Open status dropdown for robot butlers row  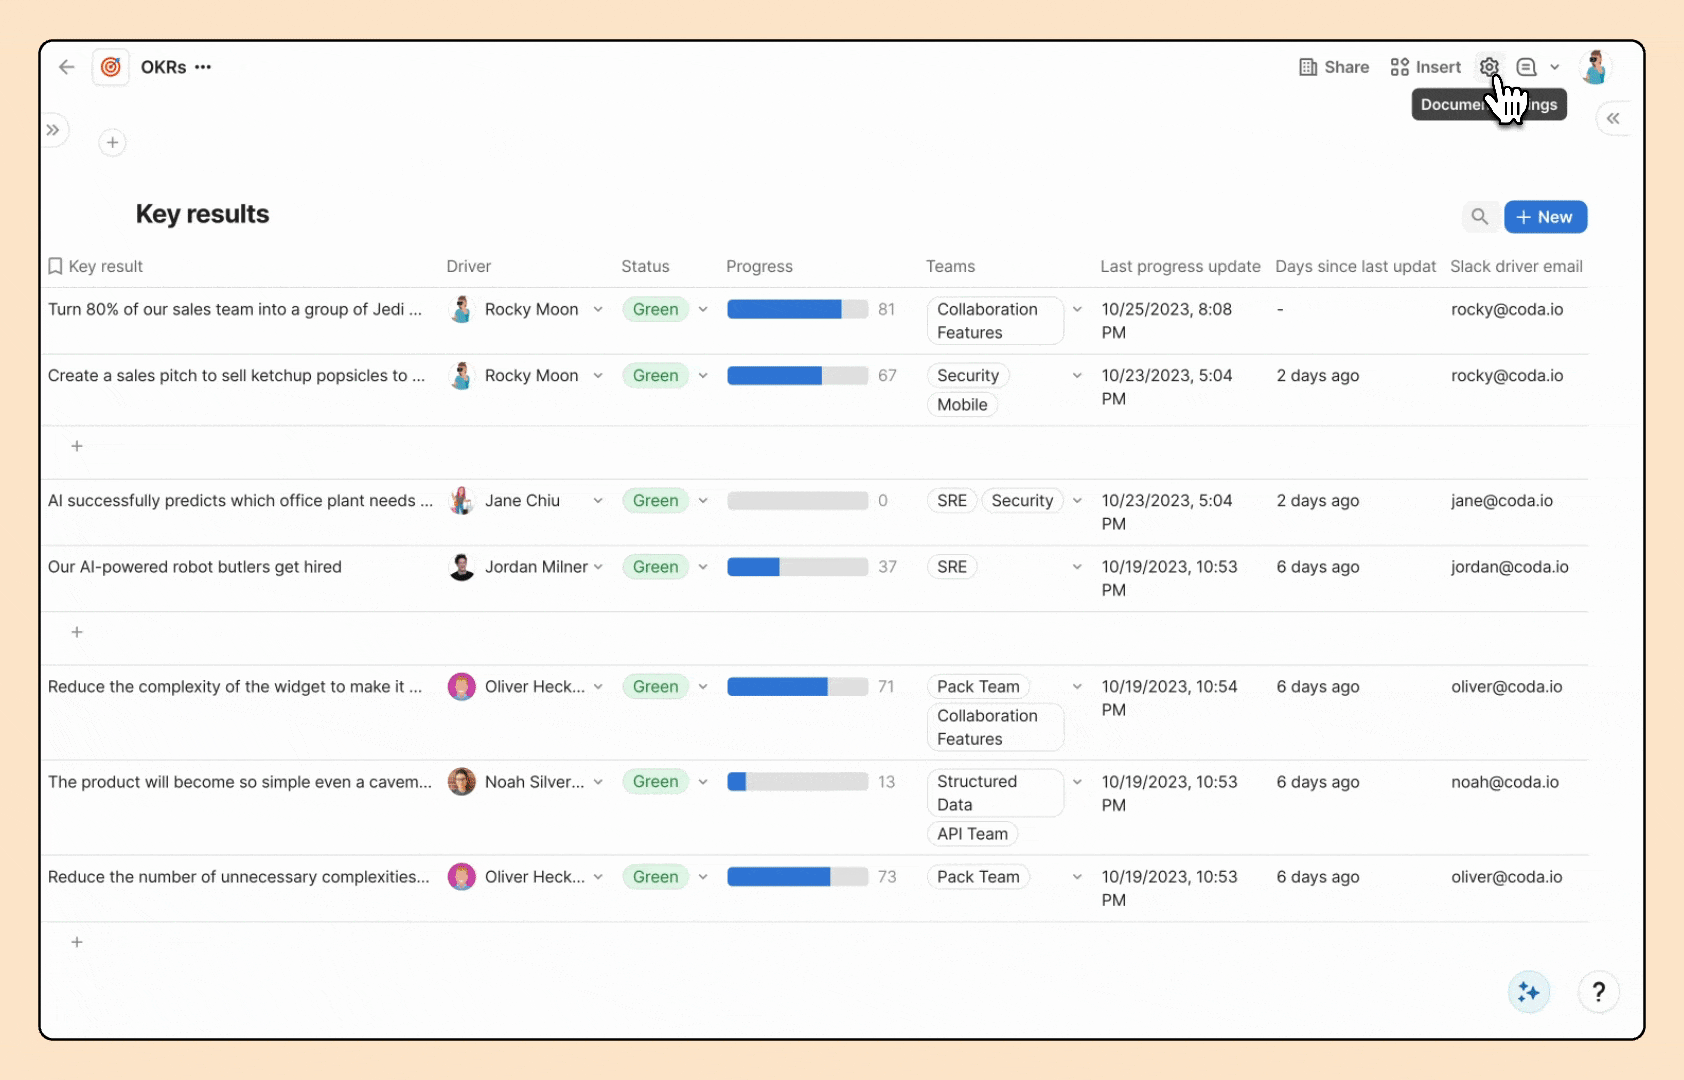703,567
